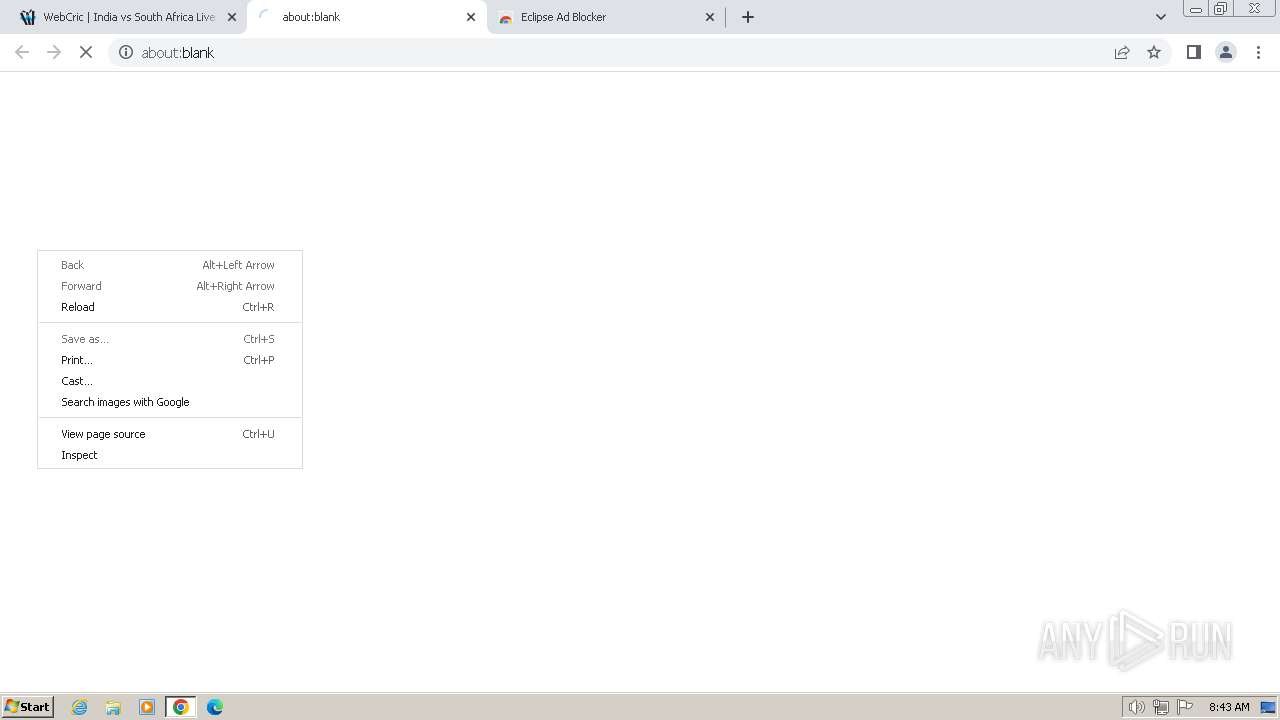
Task: Minimize the Chrome window
Action: tap(1195, 8)
